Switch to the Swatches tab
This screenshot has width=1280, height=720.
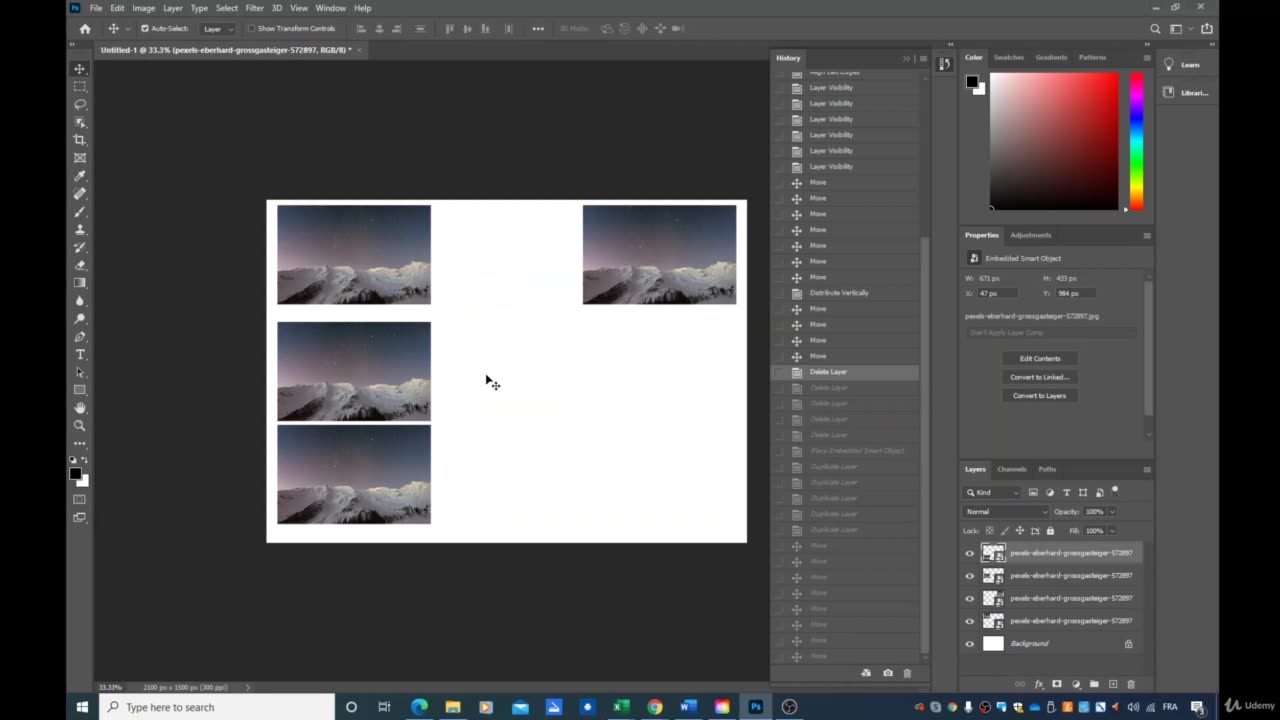1008,57
